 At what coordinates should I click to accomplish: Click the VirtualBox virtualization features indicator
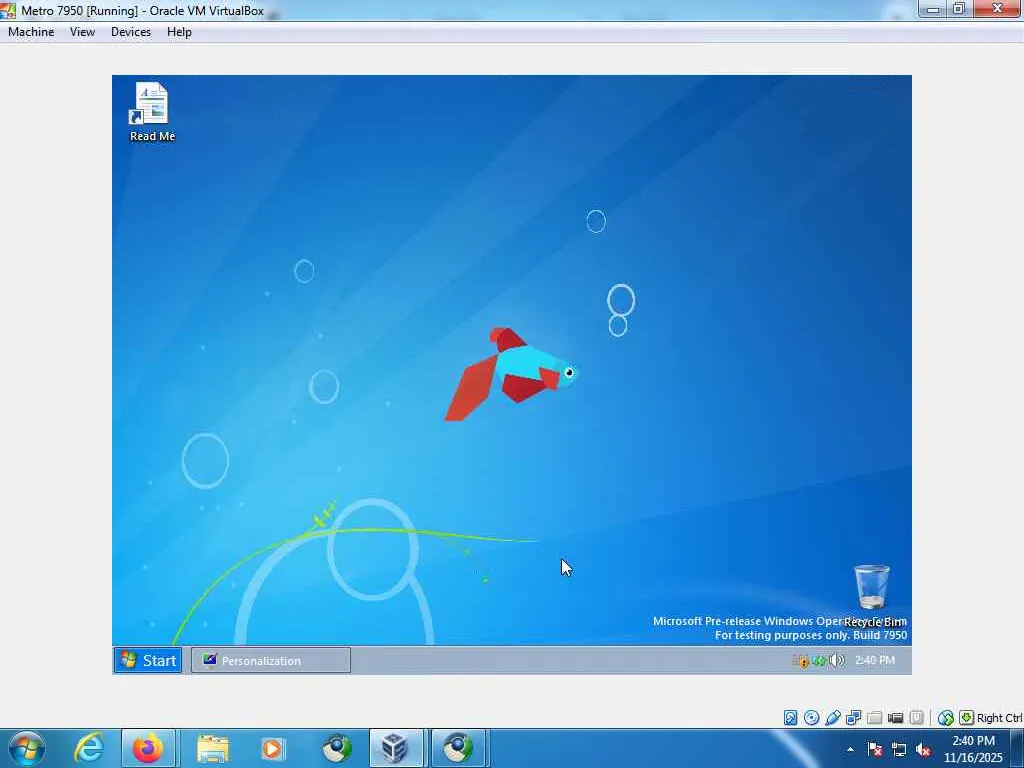(916, 718)
